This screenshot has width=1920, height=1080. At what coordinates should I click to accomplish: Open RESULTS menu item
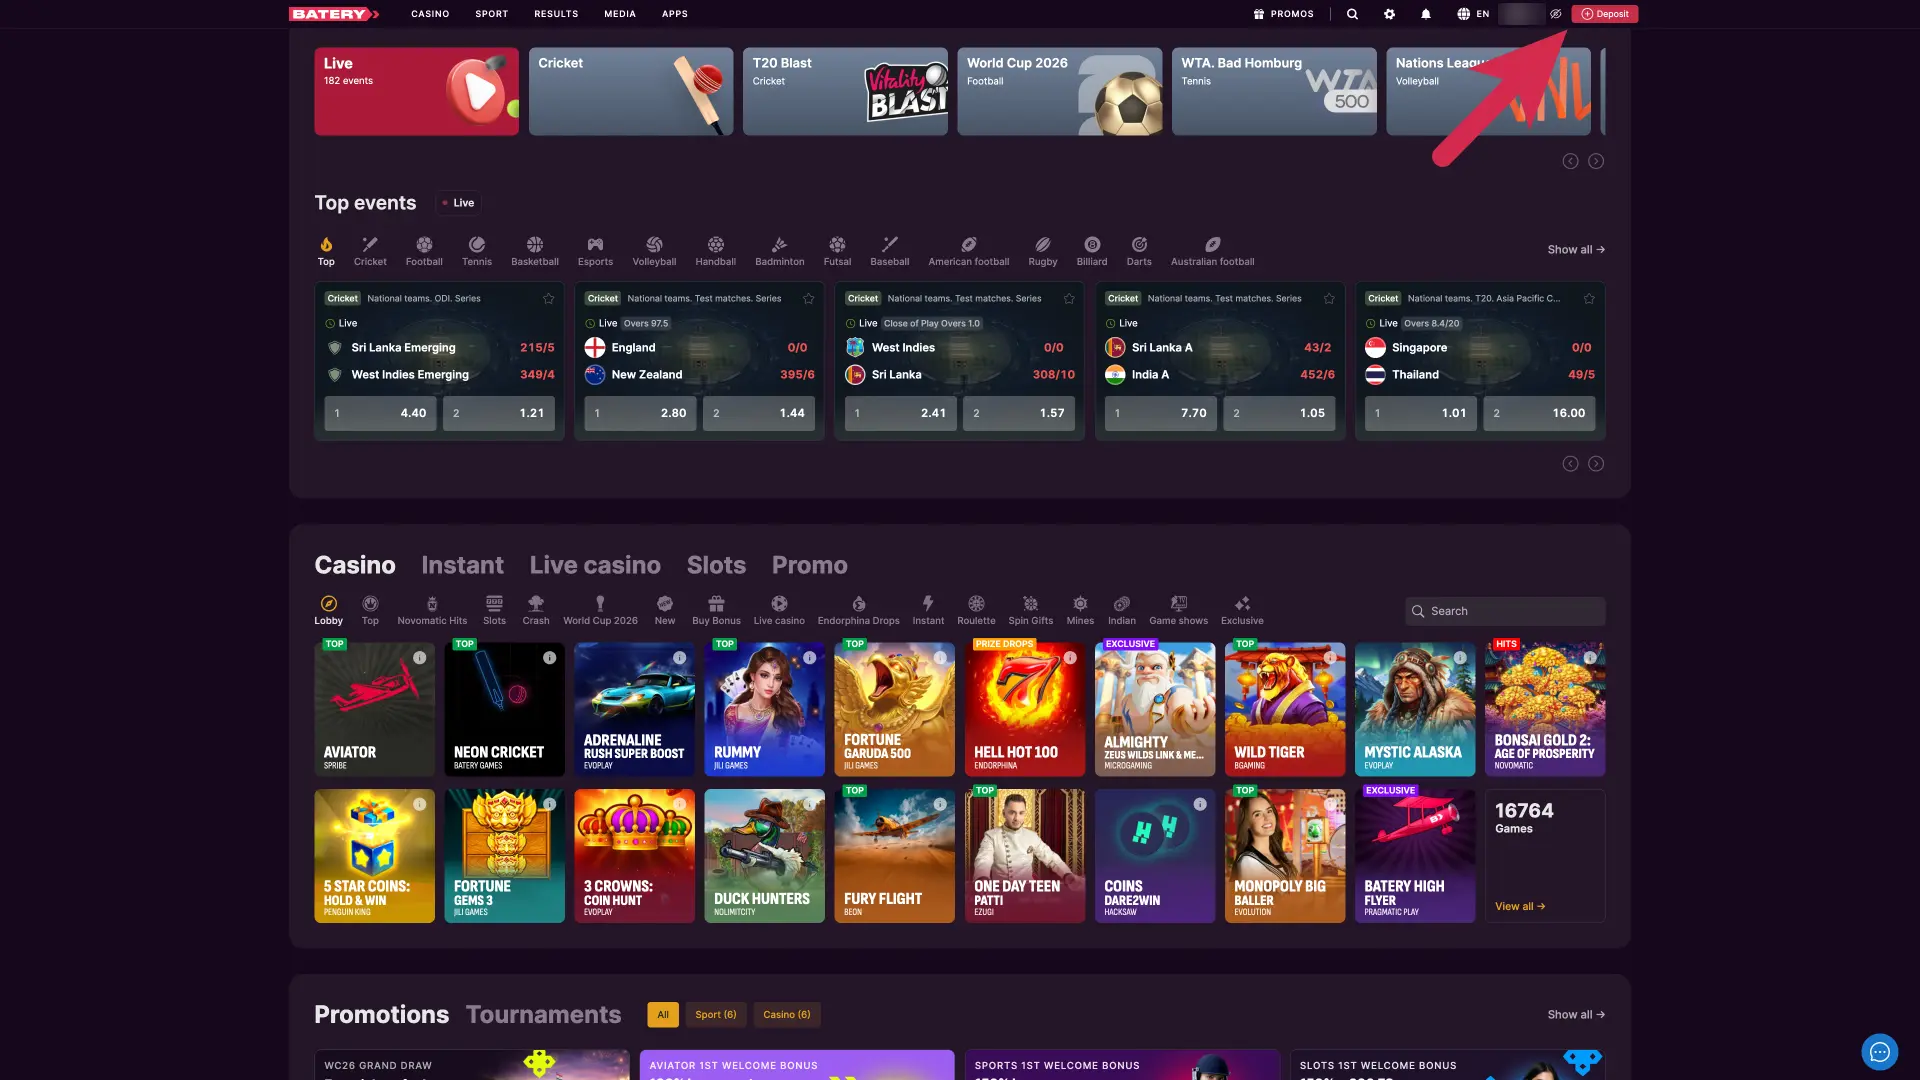[x=556, y=14]
